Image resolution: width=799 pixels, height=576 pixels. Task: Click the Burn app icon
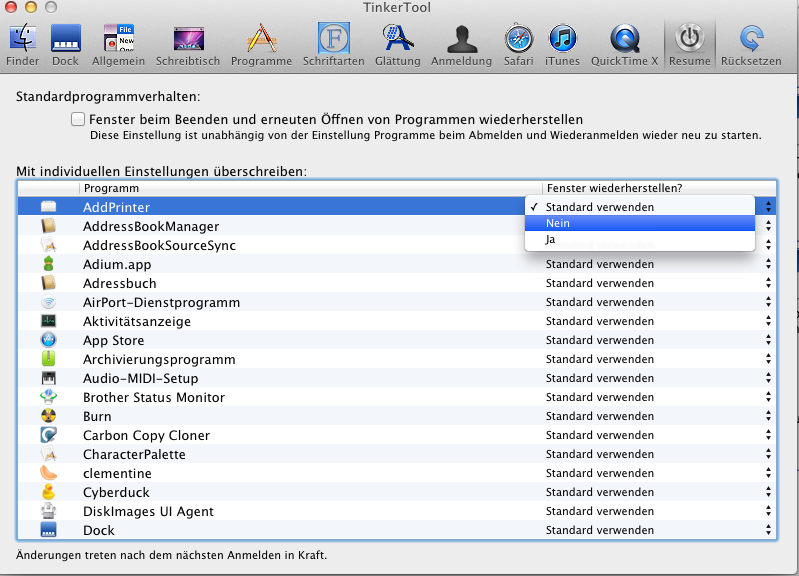pos(48,416)
